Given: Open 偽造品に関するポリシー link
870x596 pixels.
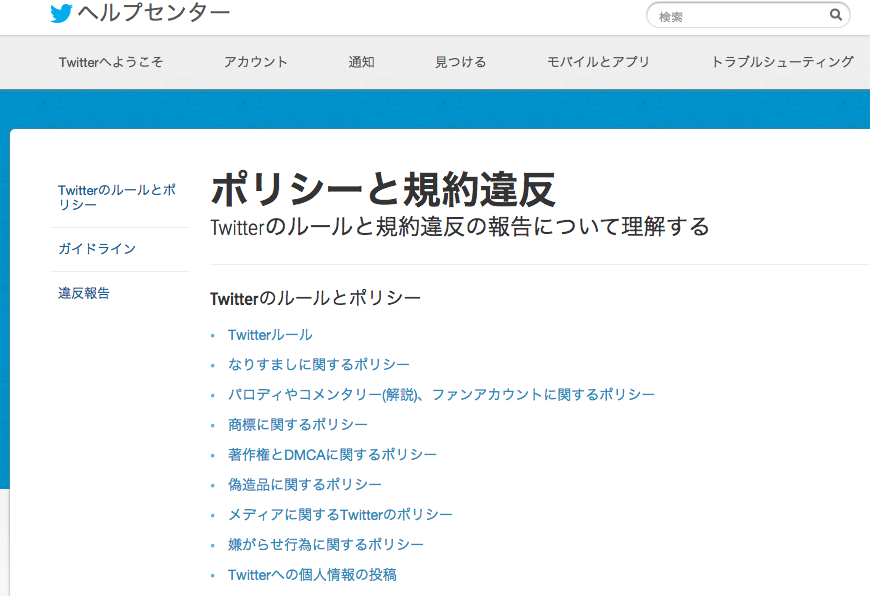Looking at the screenshot, I should tap(305, 484).
